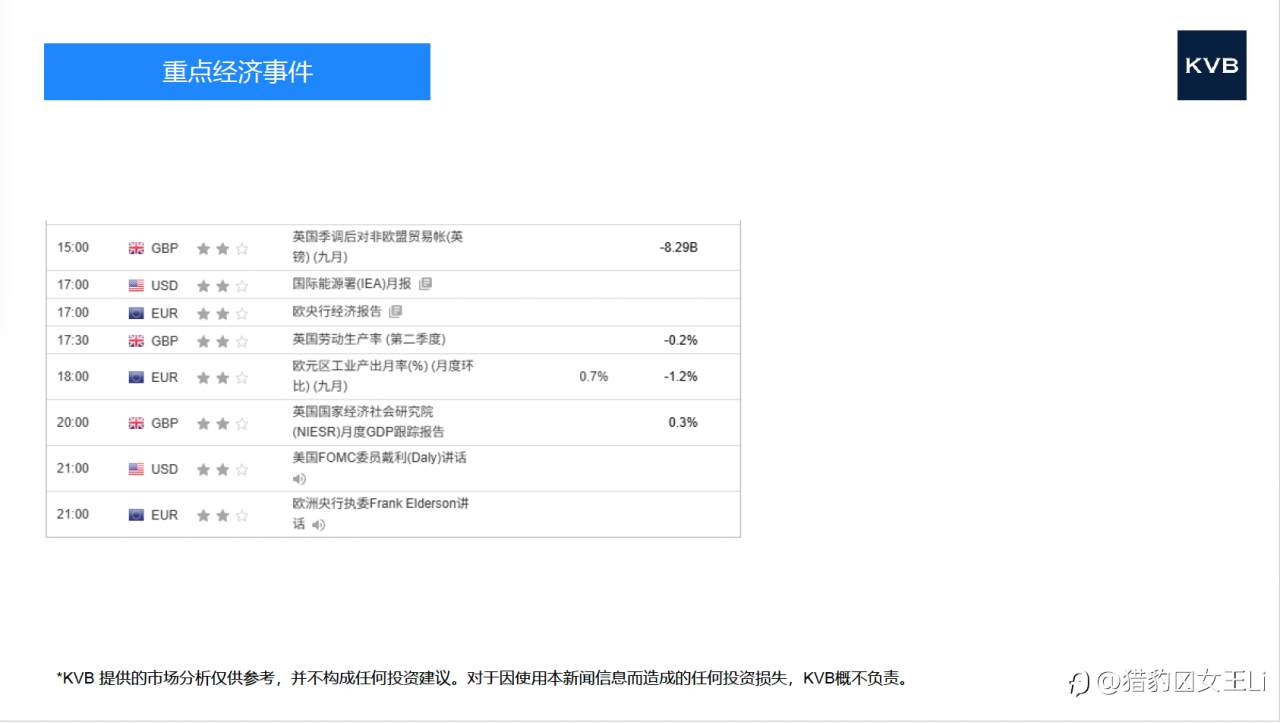Select the 重点经济事件 header tab
Image resolution: width=1280 pixels, height=723 pixels.
237,71
